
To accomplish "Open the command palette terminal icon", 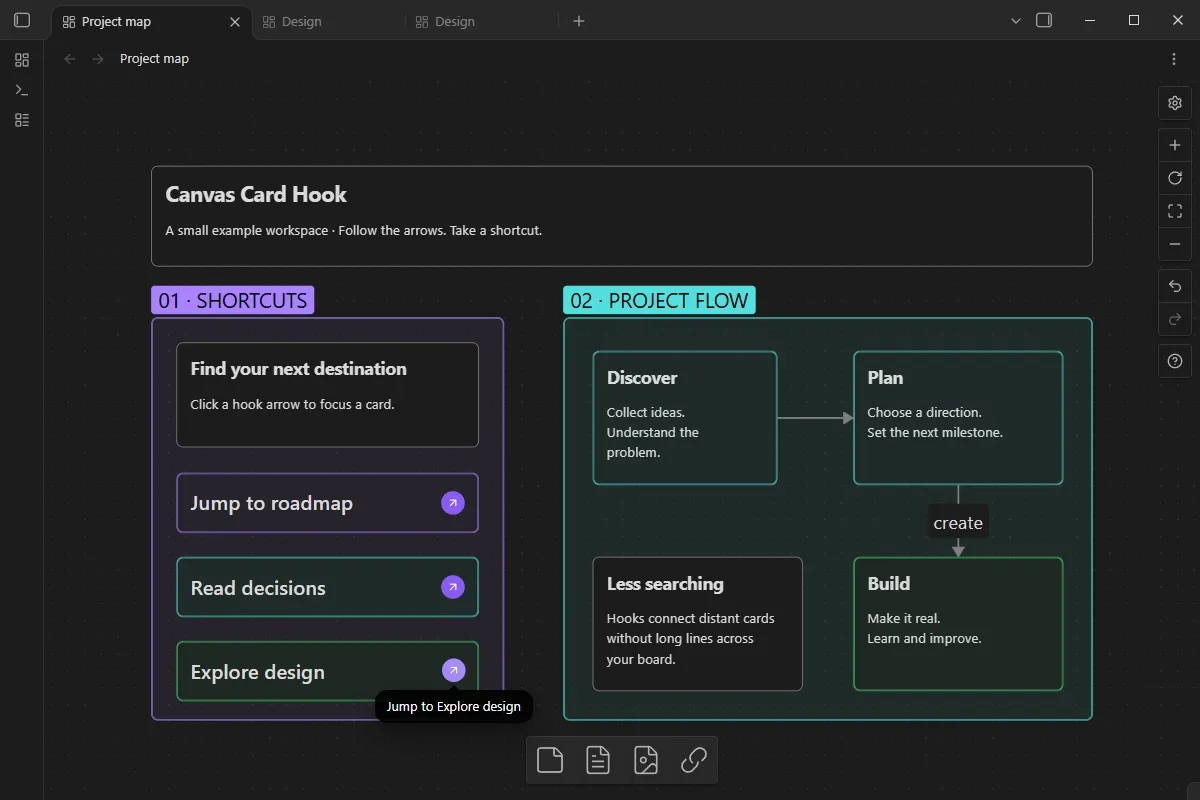I will pos(22,90).
